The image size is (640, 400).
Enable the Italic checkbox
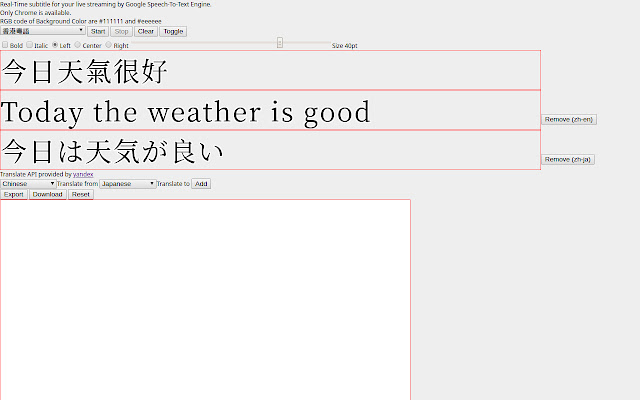click(29, 44)
